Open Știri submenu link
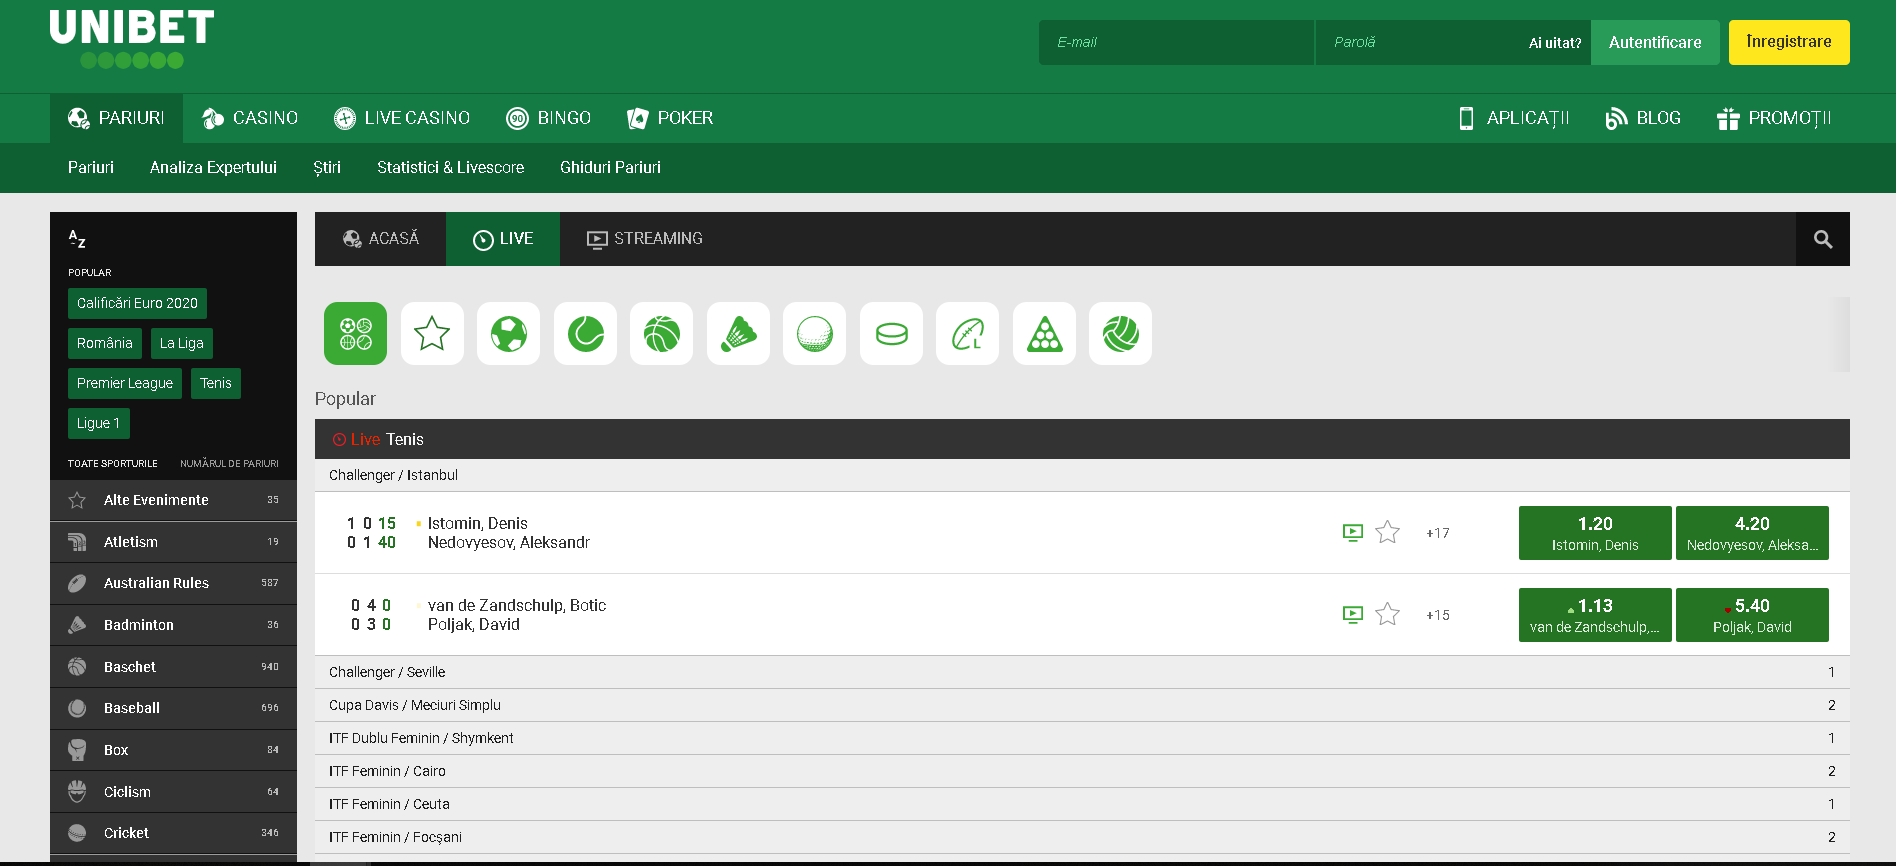 pos(327,167)
